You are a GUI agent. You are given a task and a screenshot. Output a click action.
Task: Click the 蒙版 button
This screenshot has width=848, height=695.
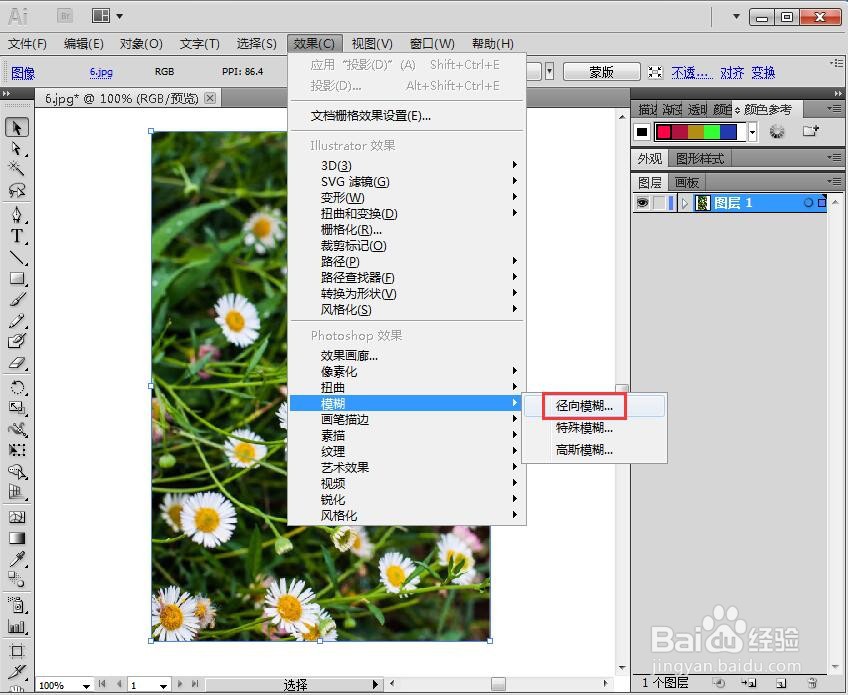tap(601, 72)
